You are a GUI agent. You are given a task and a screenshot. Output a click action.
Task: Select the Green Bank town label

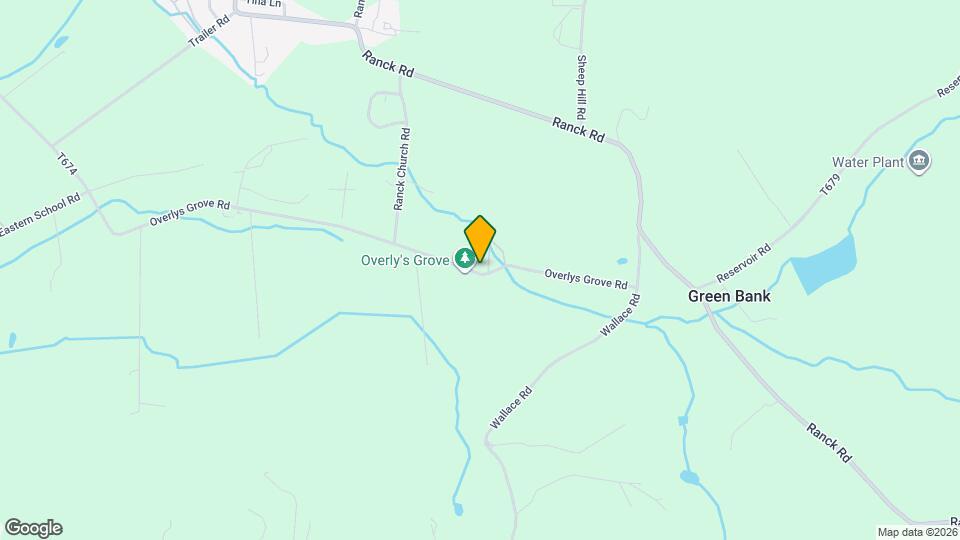729,296
